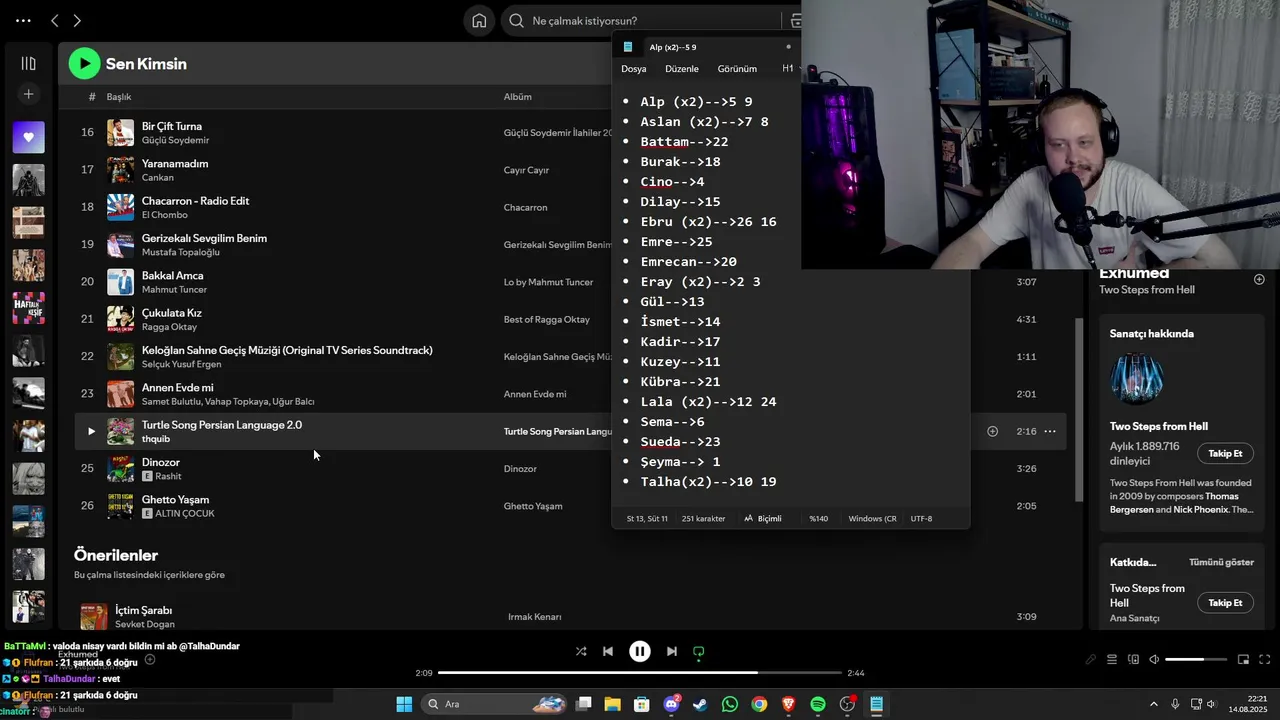Adjust the Spotify volume slider
The image size is (1280, 720).
1196,659
